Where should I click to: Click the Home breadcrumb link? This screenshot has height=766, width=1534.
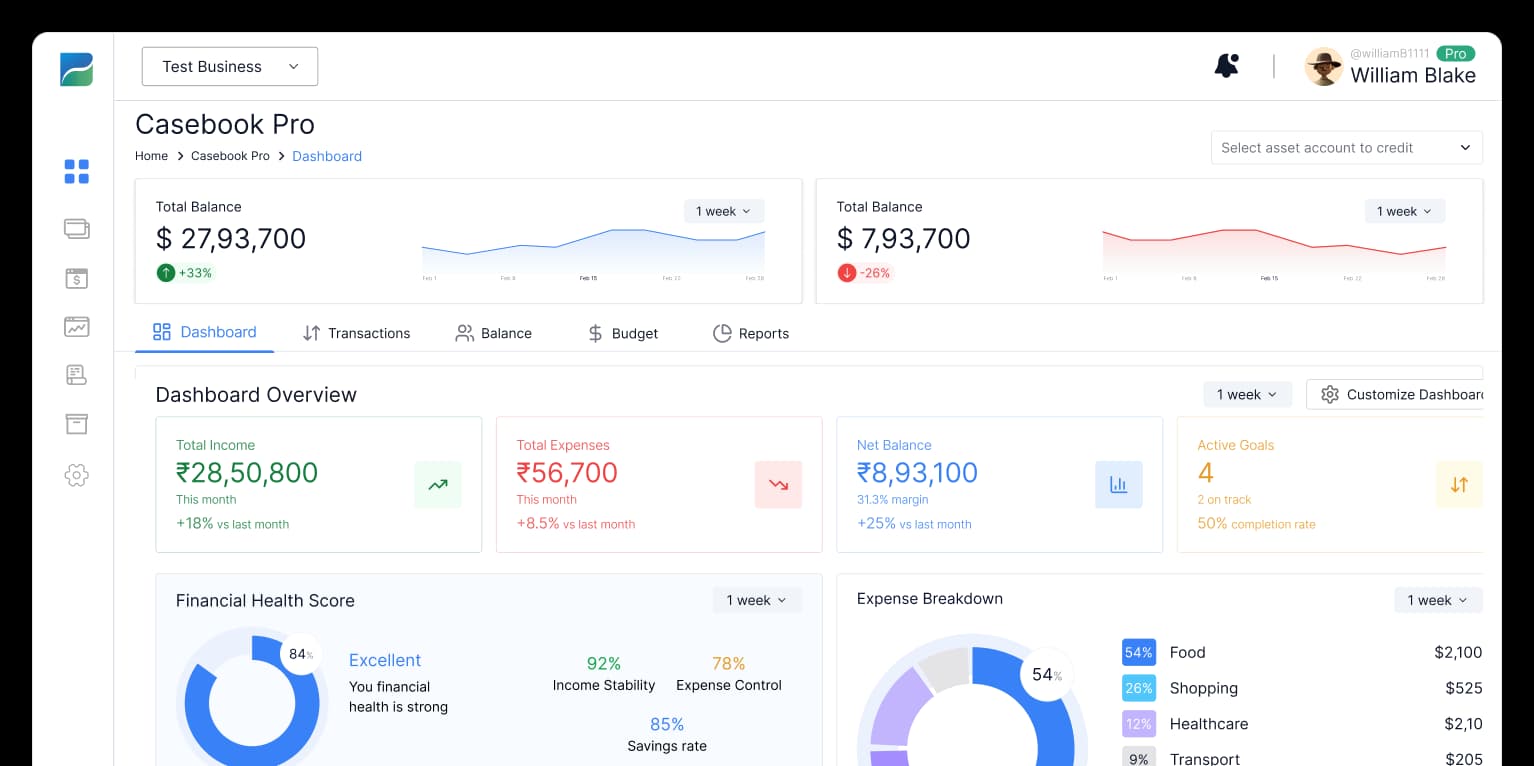pyautogui.click(x=151, y=156)
